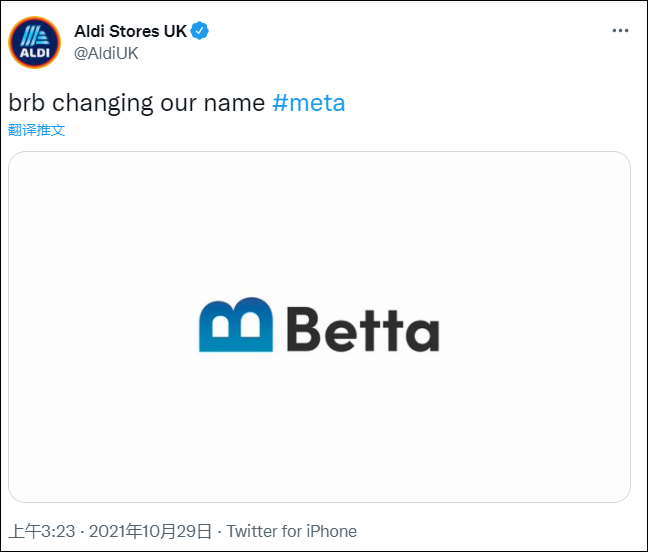Click the blue verified checkmark badge
Viewport: 648px width, 552px height.
coord(200,31)
